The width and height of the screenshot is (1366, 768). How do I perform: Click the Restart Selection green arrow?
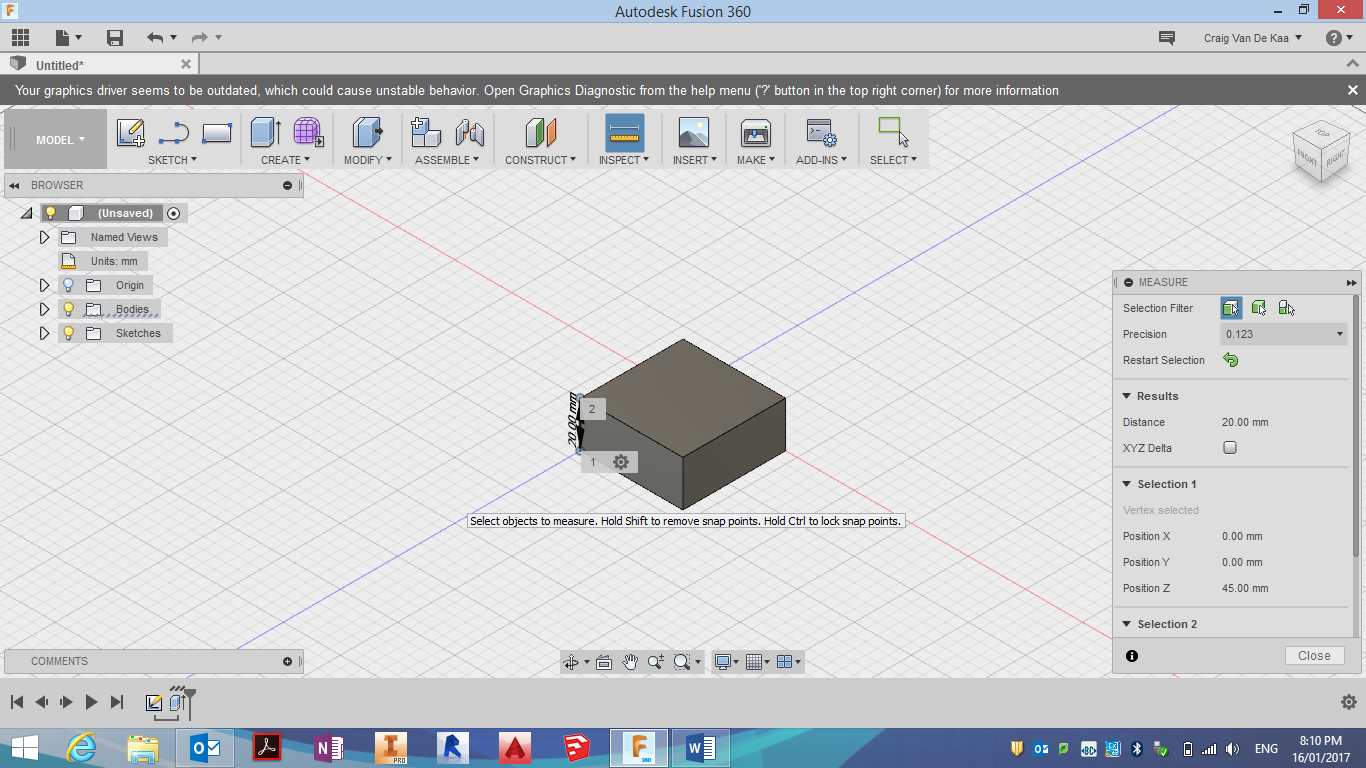point(1231,360)
